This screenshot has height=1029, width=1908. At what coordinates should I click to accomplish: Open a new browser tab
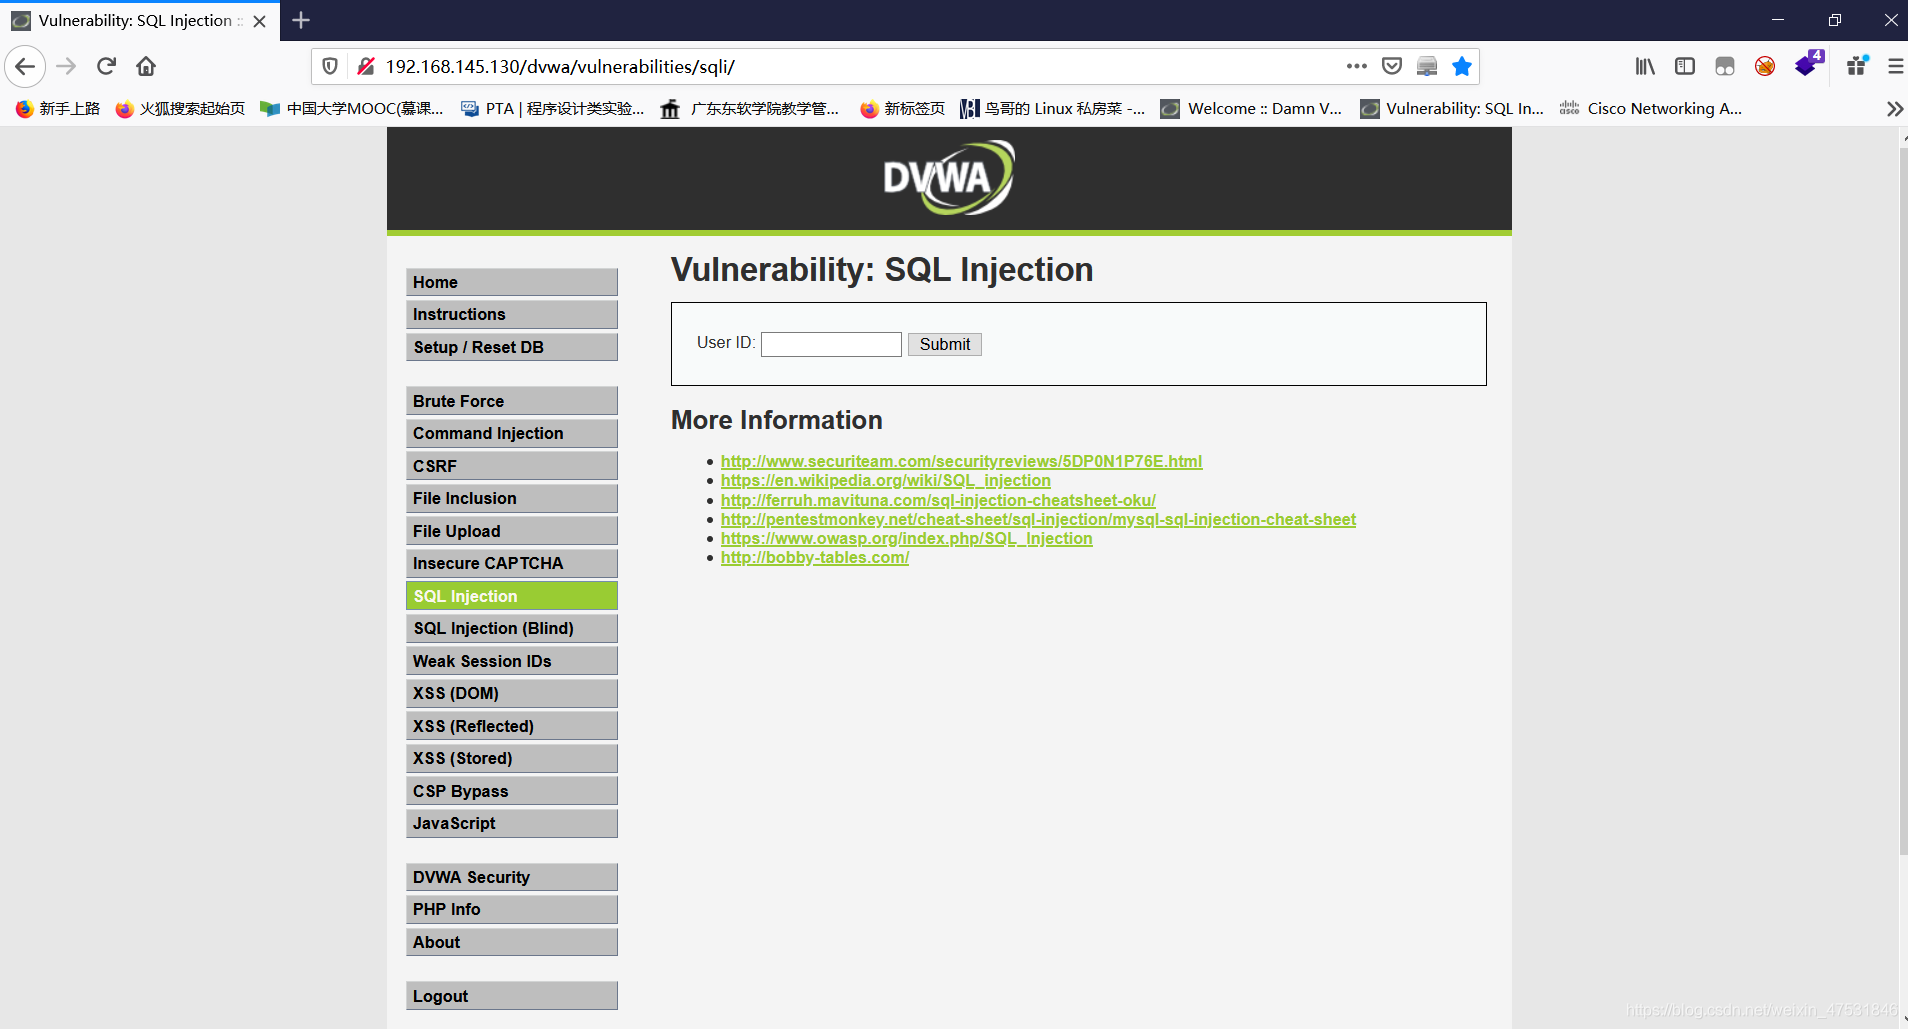[301, 20]
